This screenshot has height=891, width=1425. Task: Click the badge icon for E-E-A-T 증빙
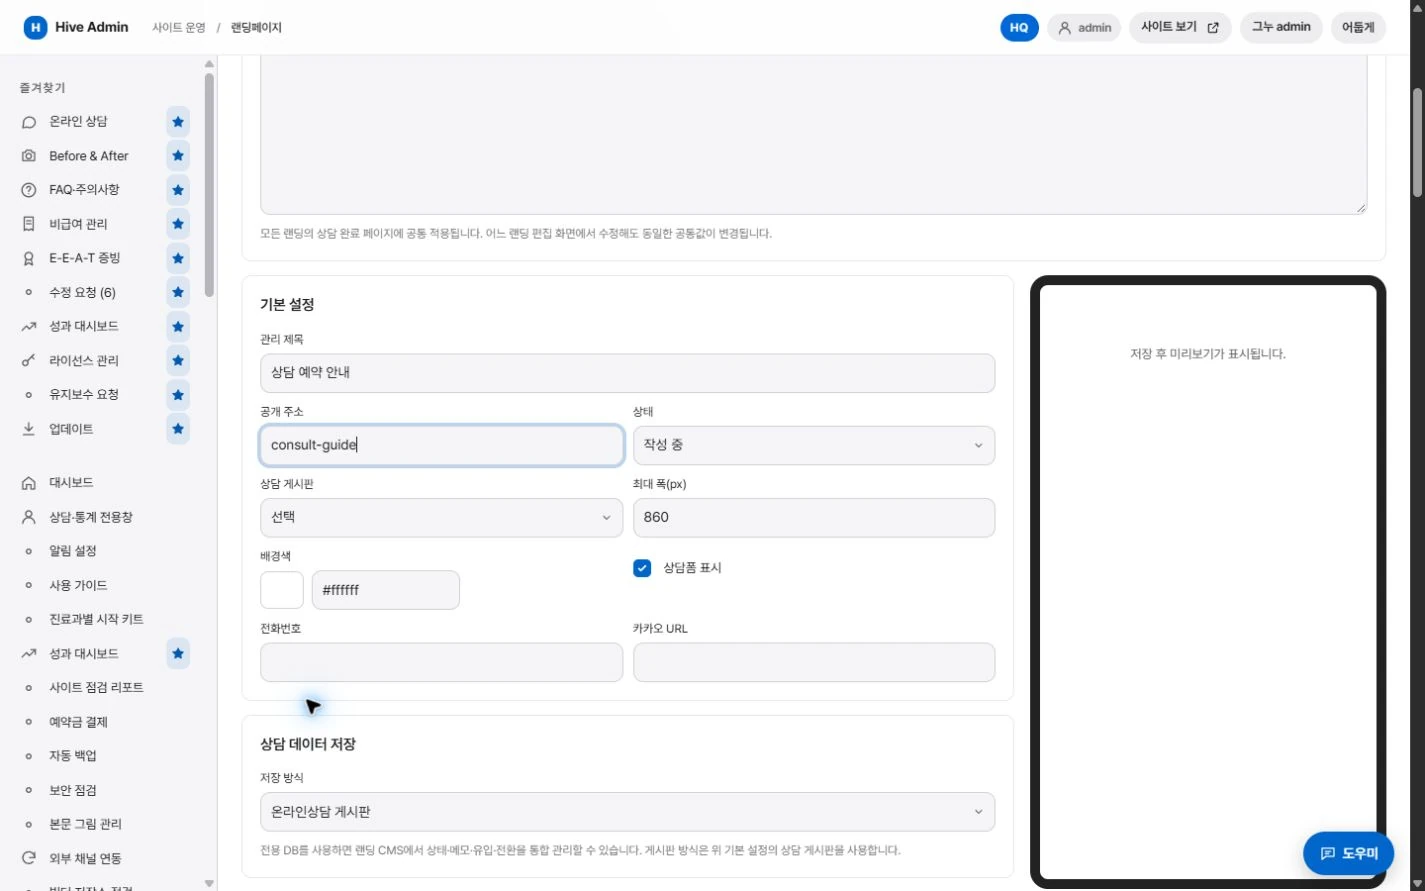coord(29,258)
